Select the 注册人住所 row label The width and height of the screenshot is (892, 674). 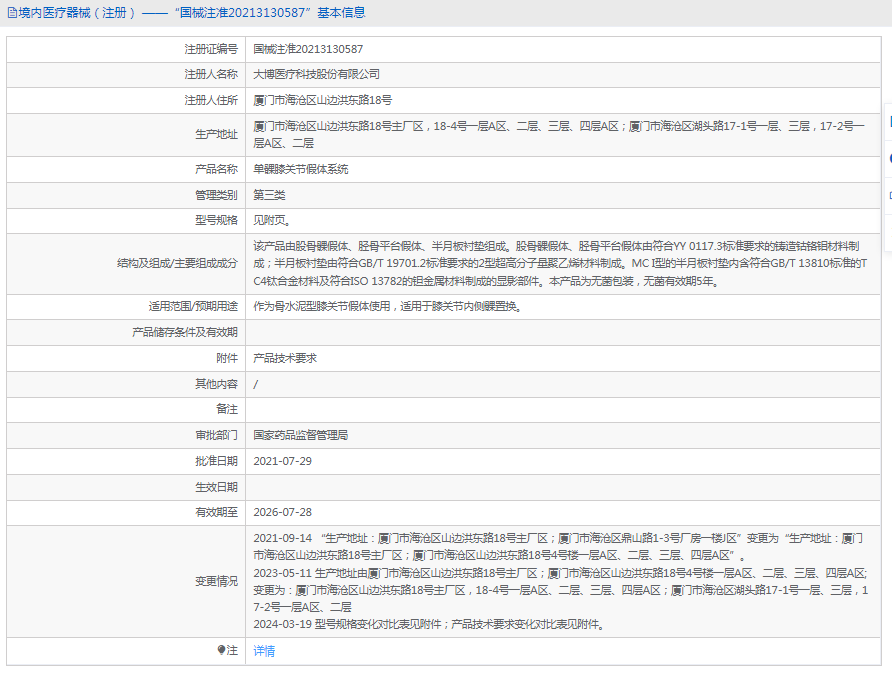click(211, 101)
